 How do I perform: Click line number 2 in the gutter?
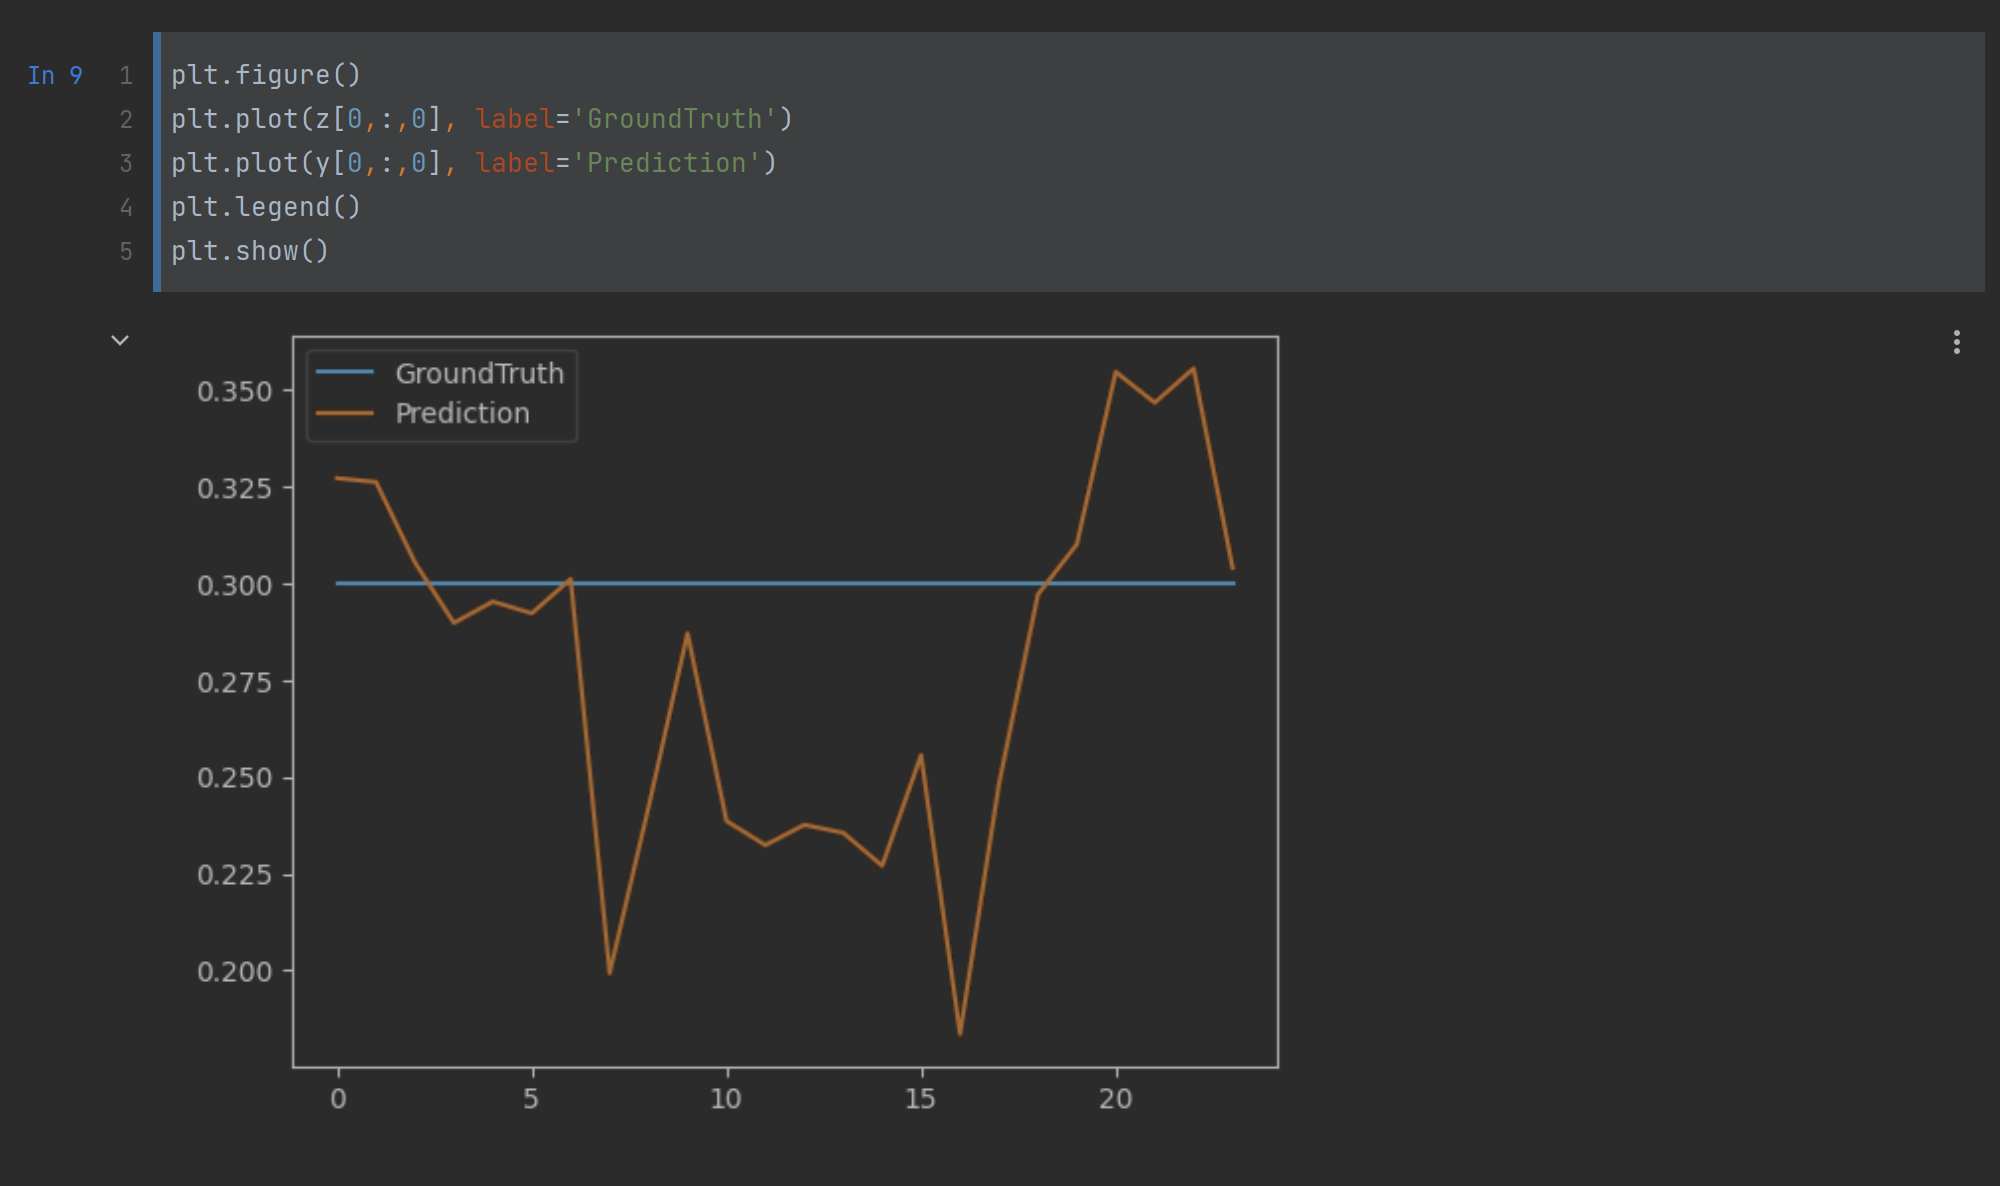pos(126,118)
